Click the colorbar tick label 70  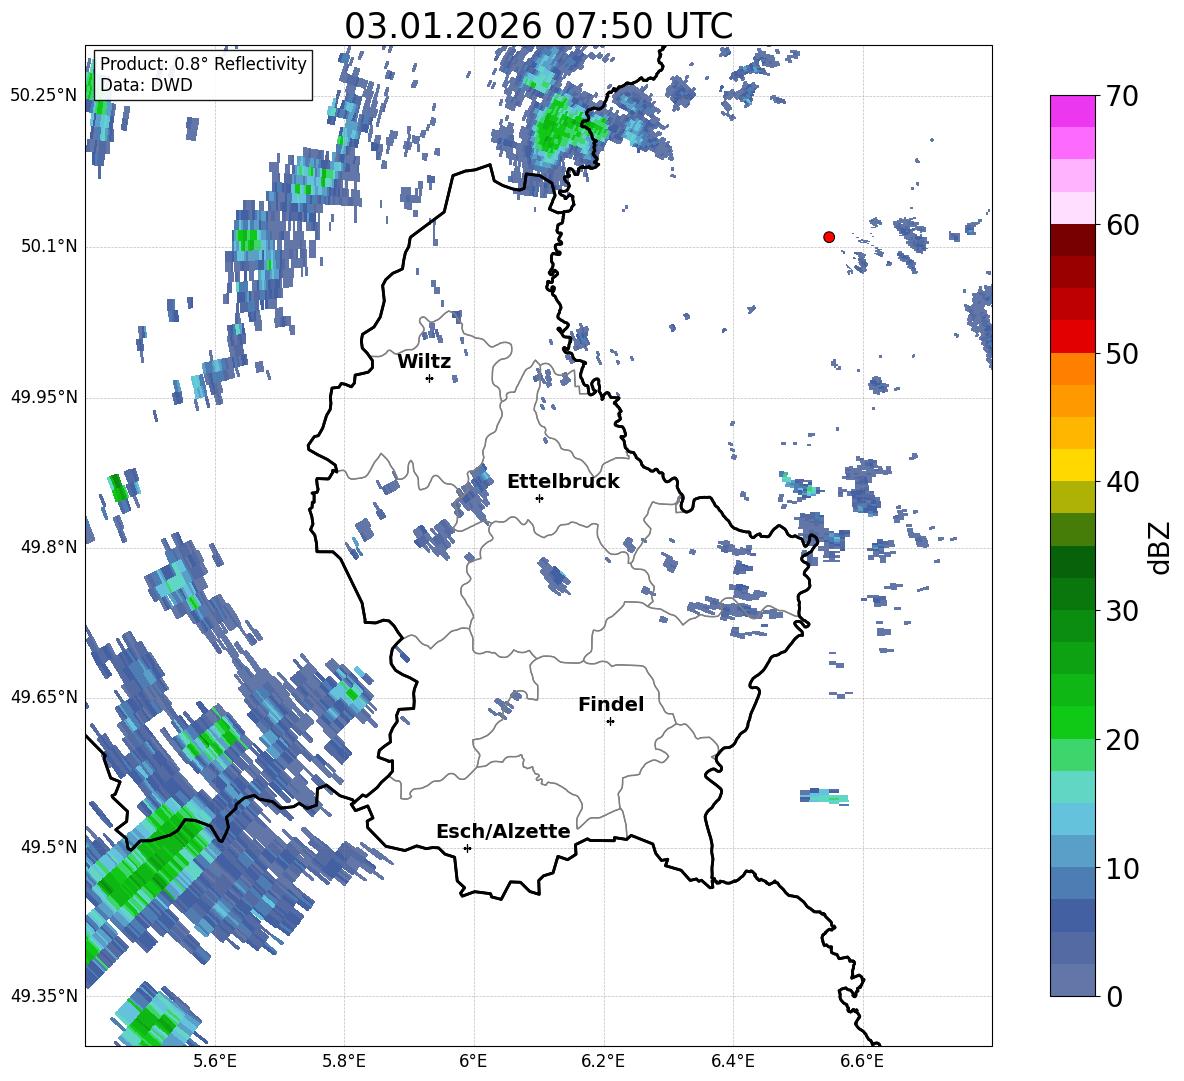click(1122, 97)
